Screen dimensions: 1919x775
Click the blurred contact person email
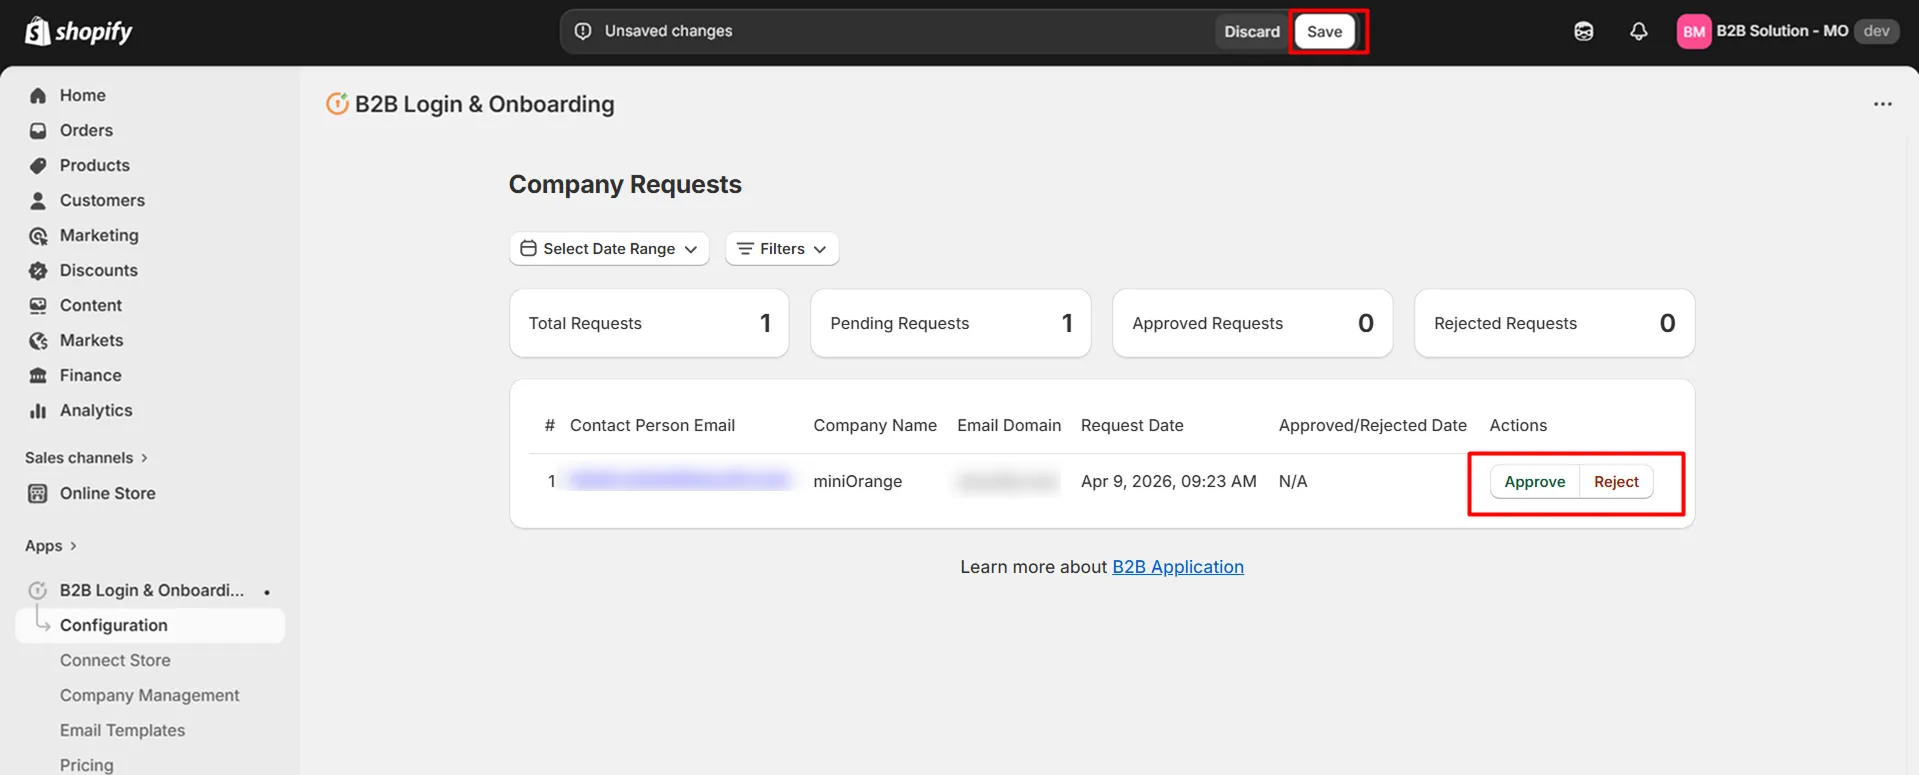pos(680,481)
